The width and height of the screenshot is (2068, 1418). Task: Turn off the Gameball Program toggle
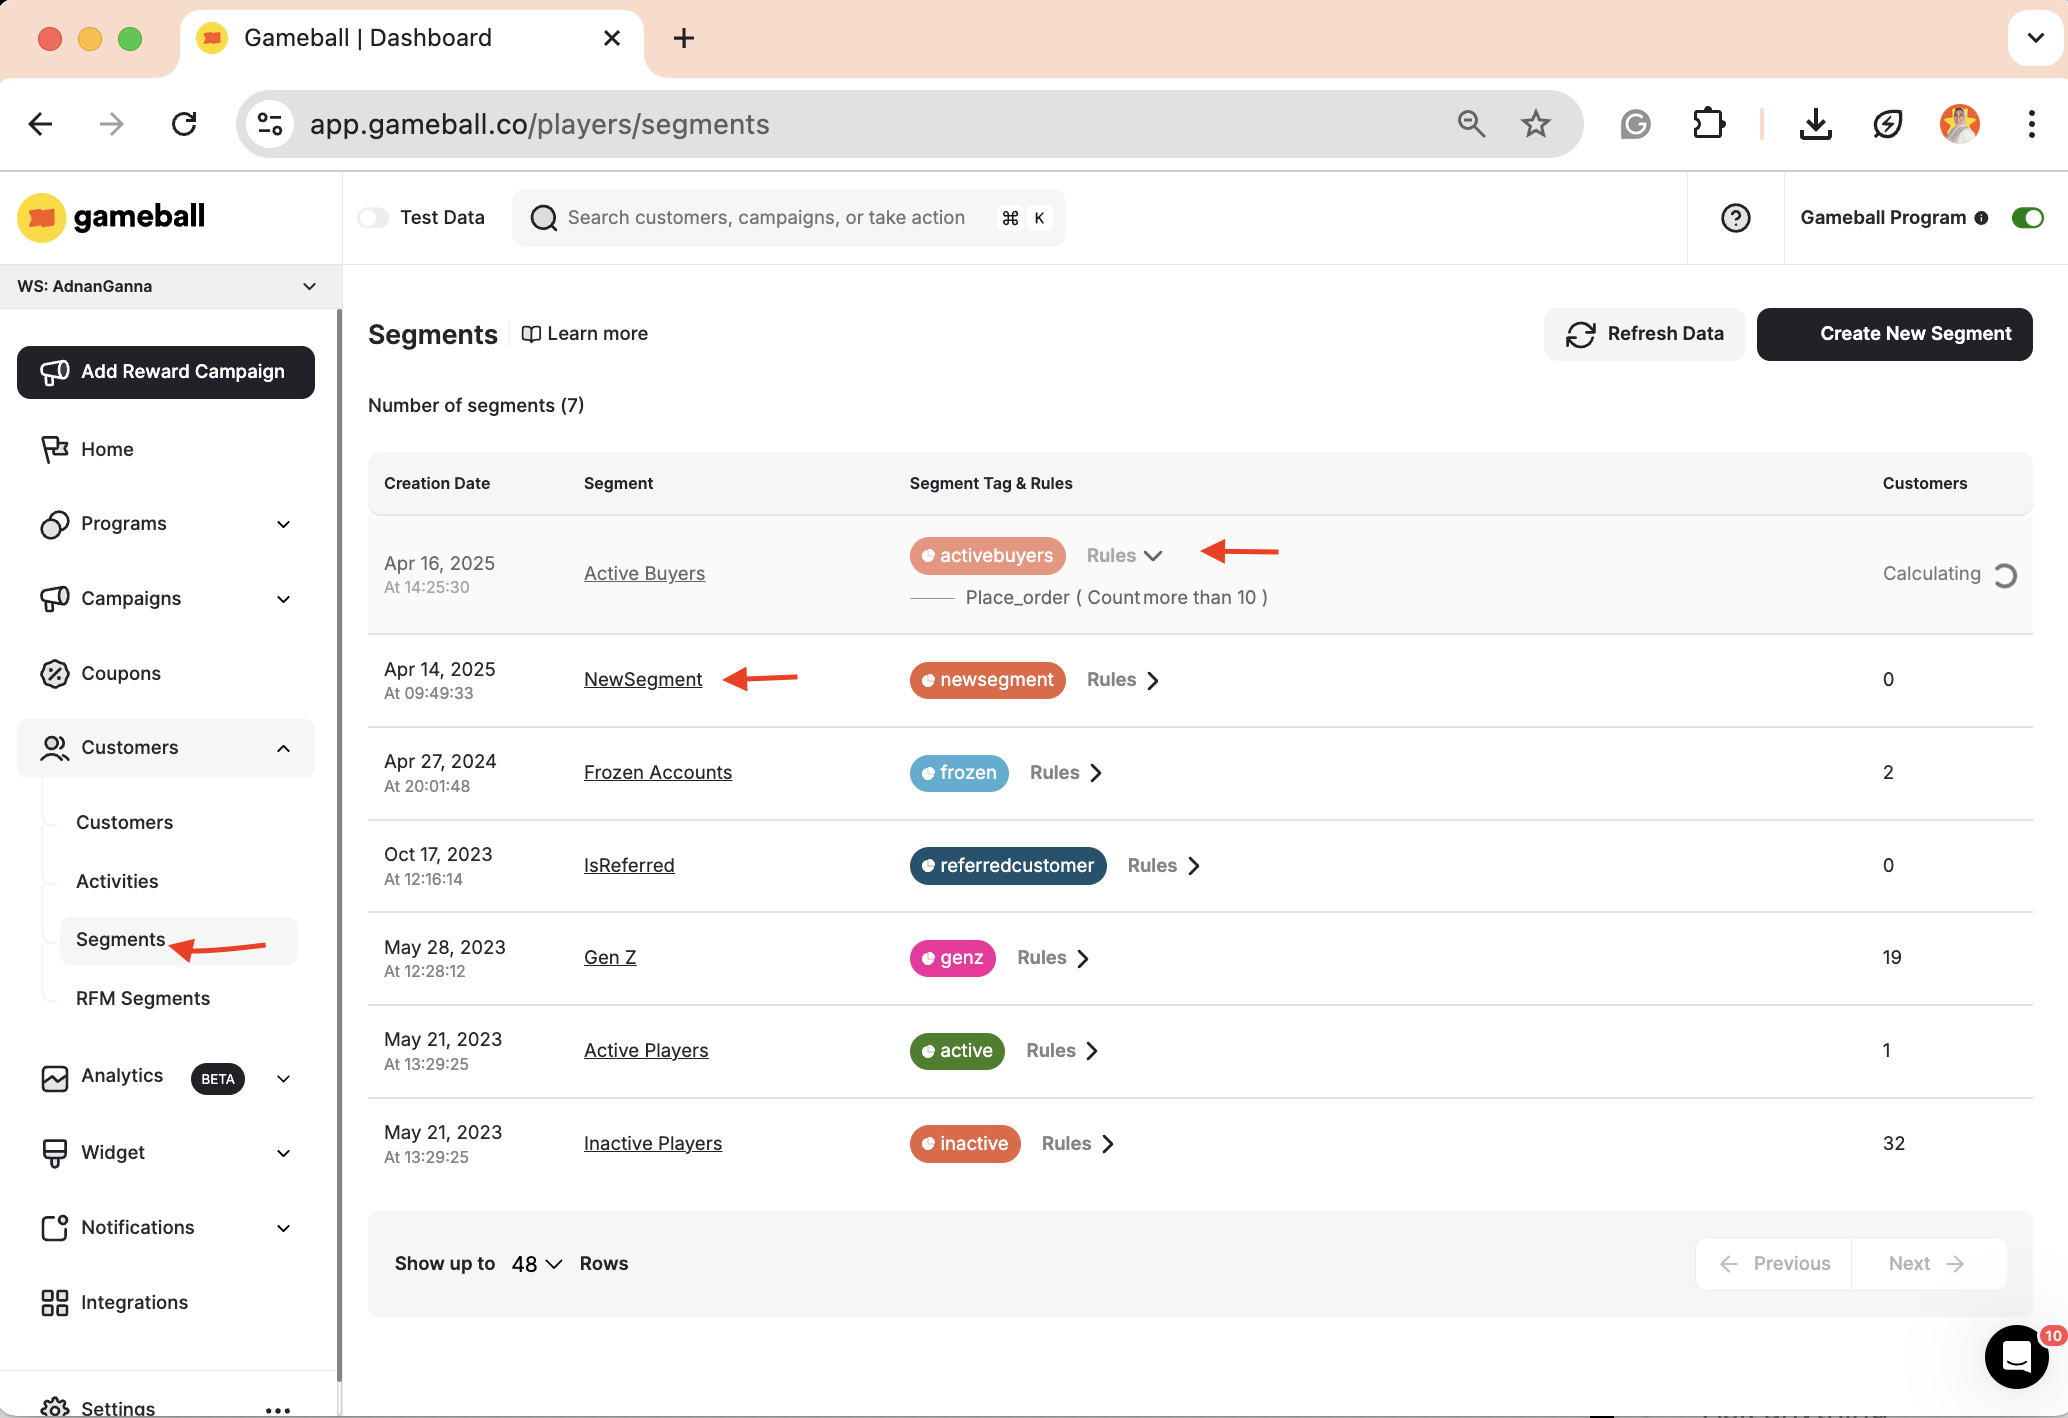[2027, 217]
